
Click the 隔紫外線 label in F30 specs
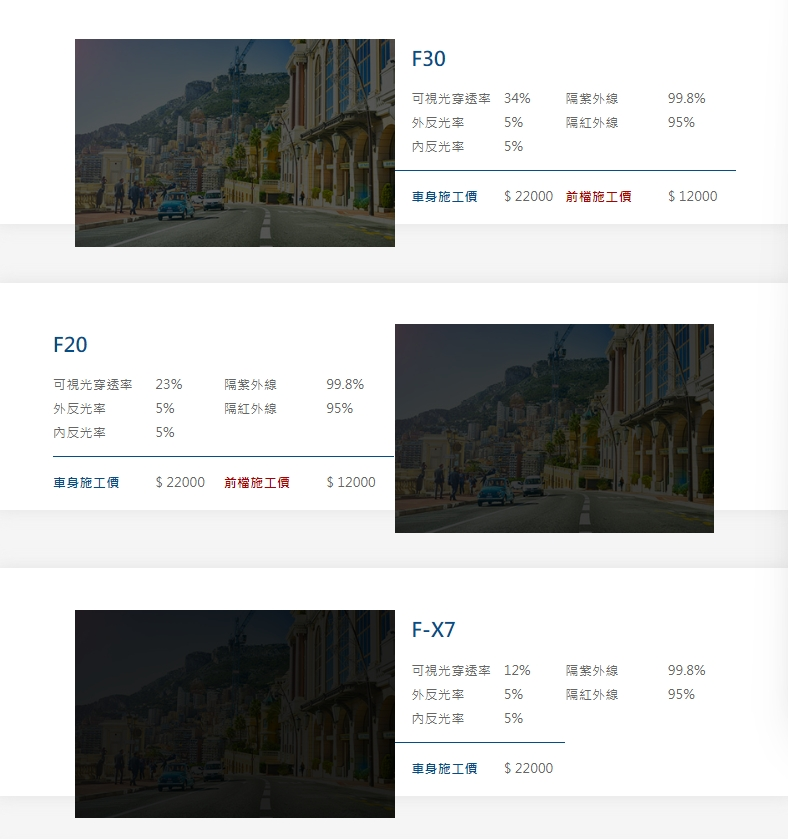592,98
